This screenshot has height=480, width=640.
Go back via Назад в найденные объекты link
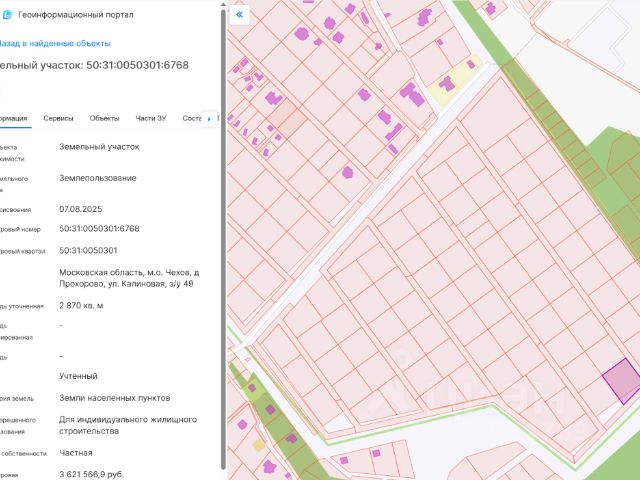tap(54, 44)
